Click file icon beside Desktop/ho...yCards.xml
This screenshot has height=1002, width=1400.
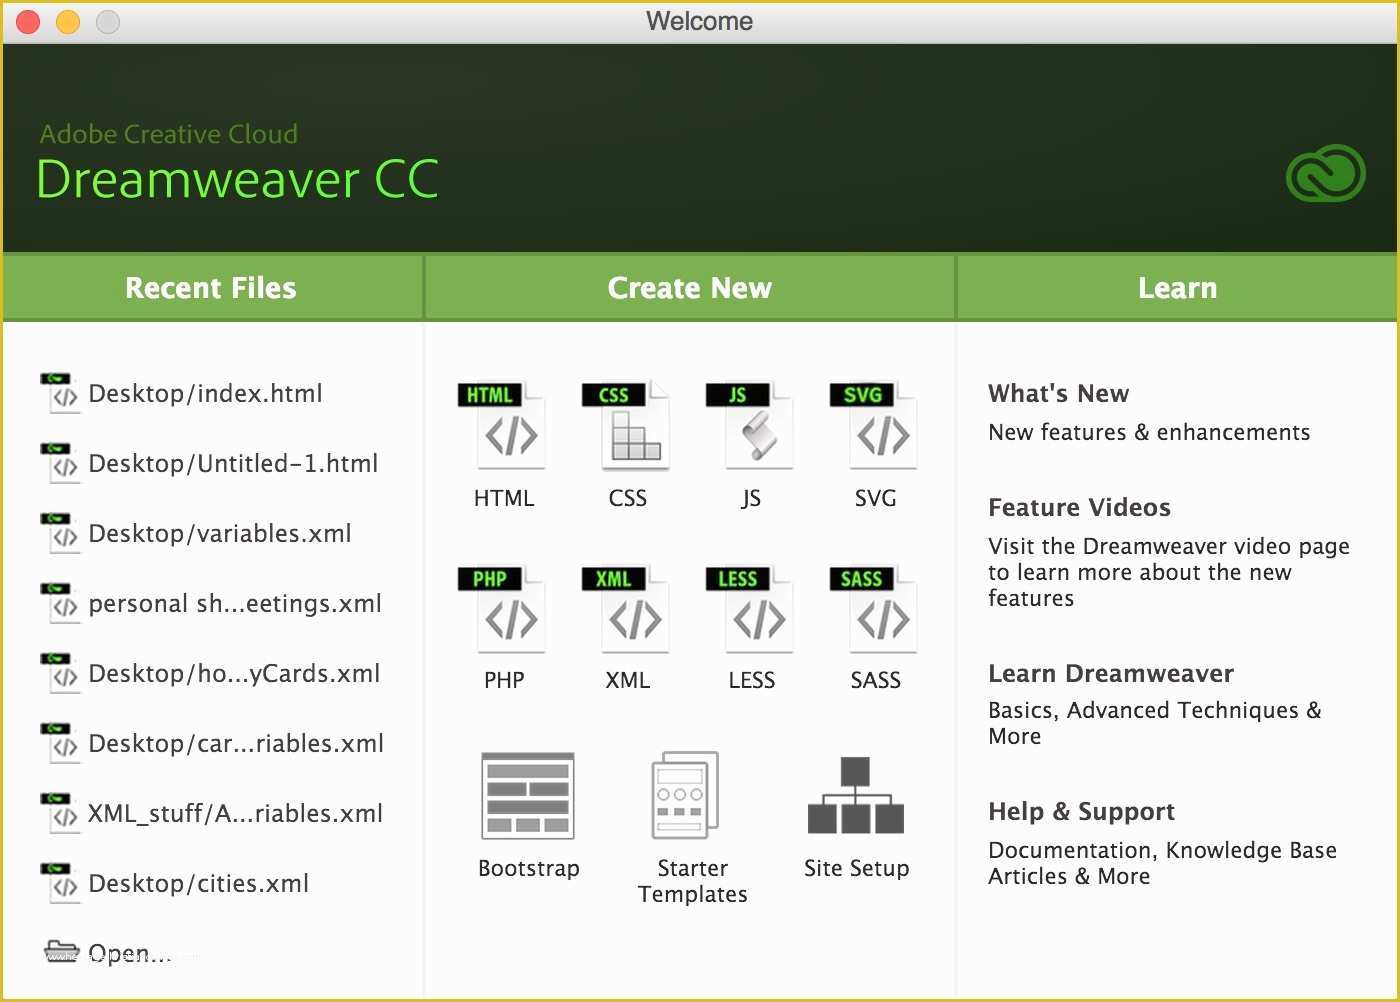click(59, 673)
